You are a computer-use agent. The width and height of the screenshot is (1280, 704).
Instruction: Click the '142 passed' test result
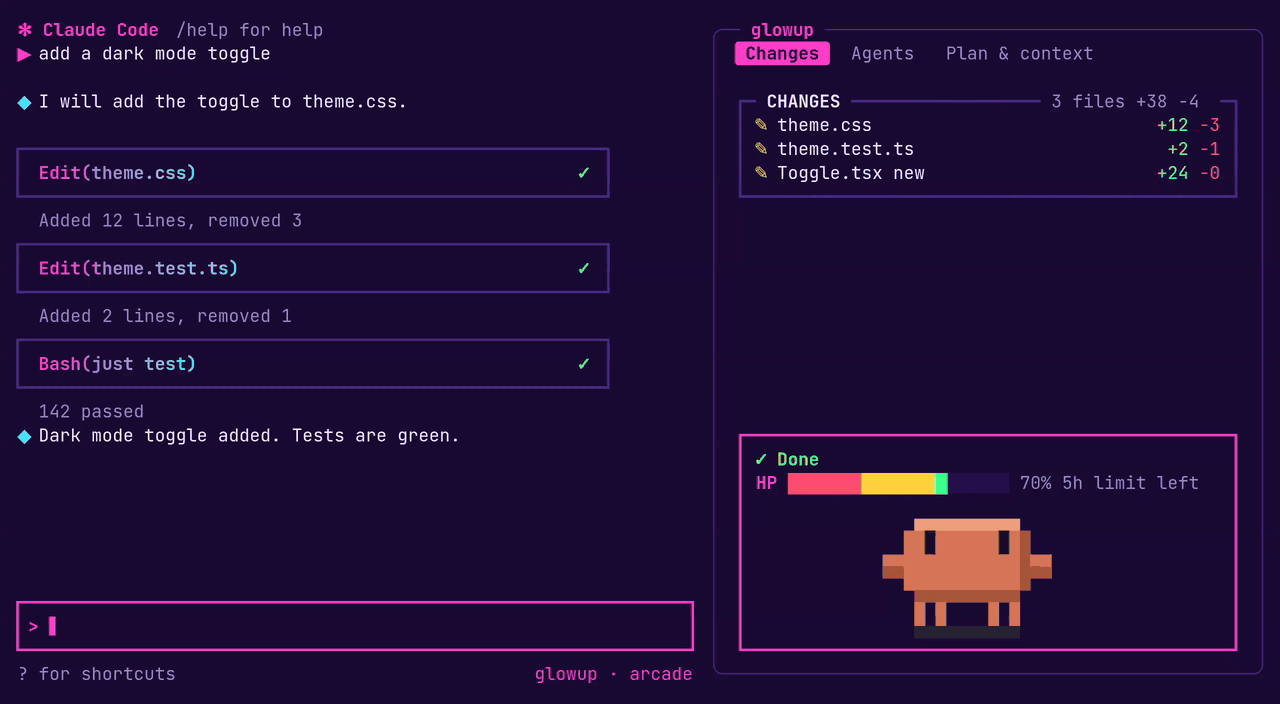coord(91,412)
